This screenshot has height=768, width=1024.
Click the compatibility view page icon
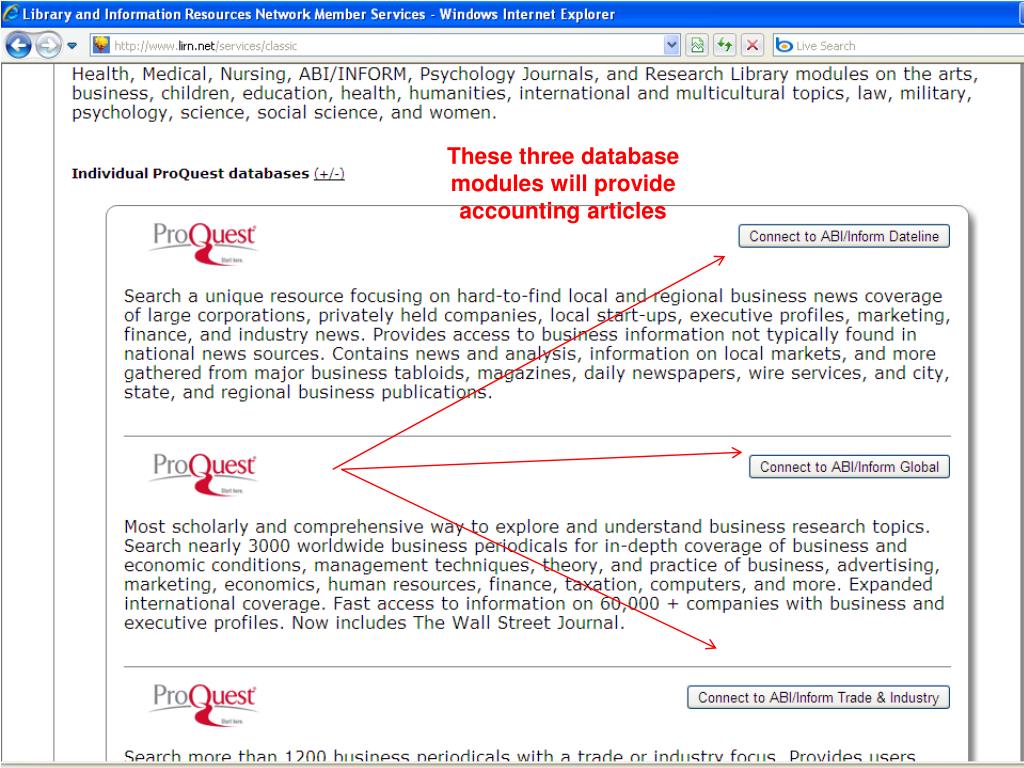point(697,46)
